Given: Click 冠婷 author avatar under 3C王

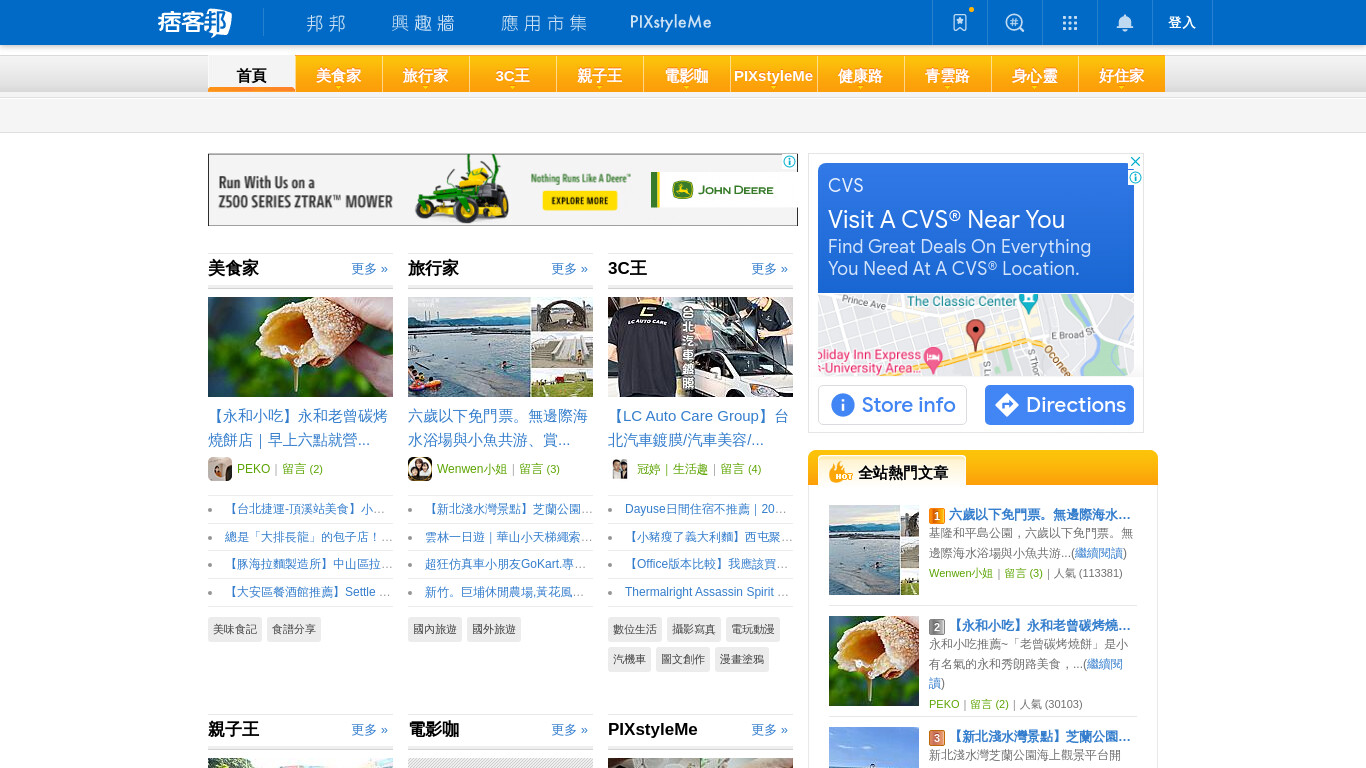Looking at the screenshot, I should coord(620,469).
